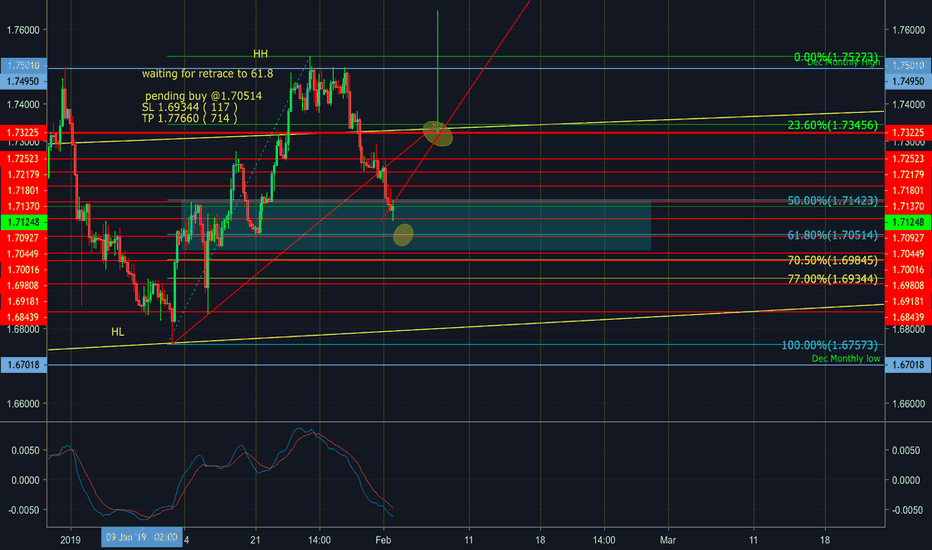
Task: Click the red 1.68439 level tag on left axis
Action: click(23, 317)
